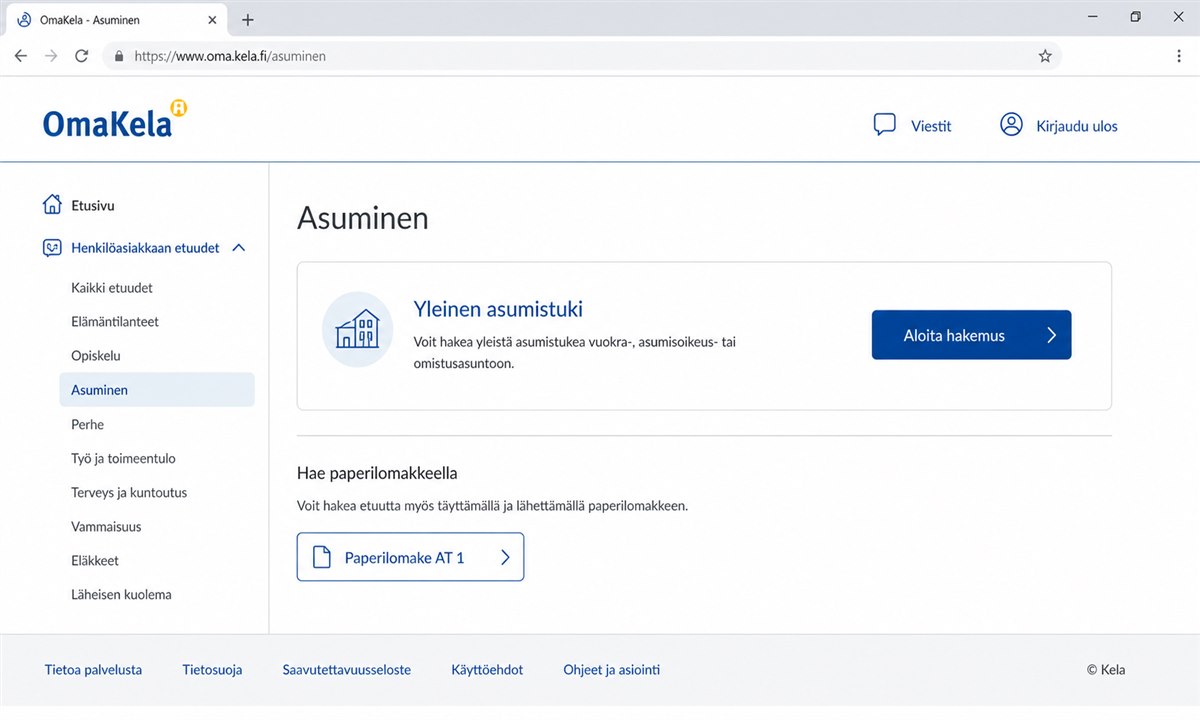Click the Hae paperilomakkeella heading

tap(377, 473)
